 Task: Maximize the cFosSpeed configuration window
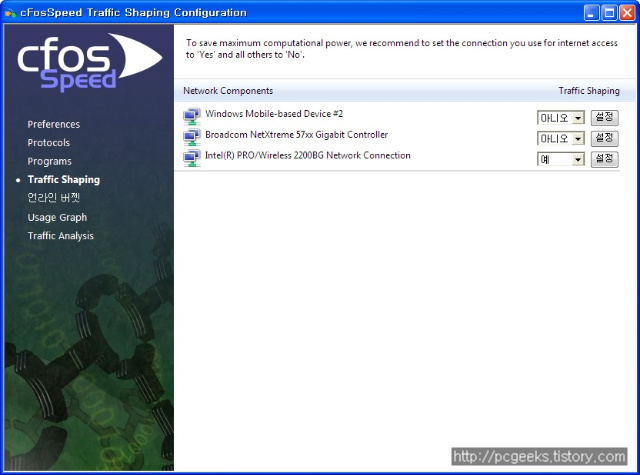click(x=609, y=13)
